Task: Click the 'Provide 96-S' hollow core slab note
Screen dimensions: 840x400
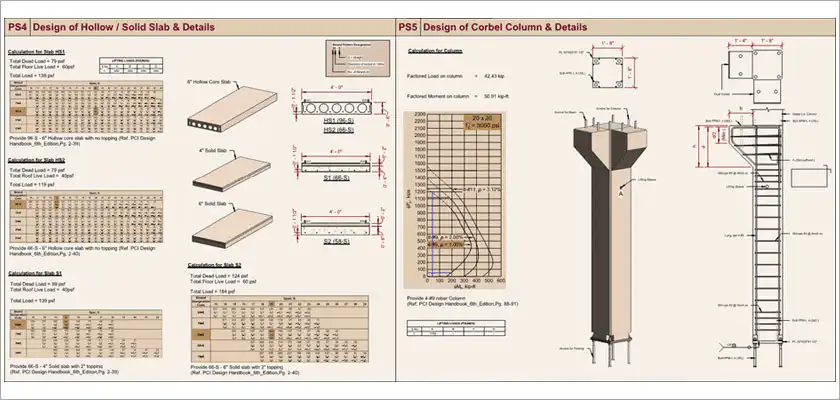Action: point(82,140)
